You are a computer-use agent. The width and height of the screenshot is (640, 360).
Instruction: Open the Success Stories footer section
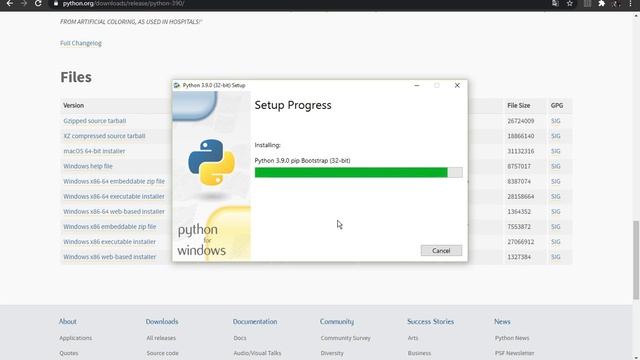pyautogui.click(x=431, y=322)
